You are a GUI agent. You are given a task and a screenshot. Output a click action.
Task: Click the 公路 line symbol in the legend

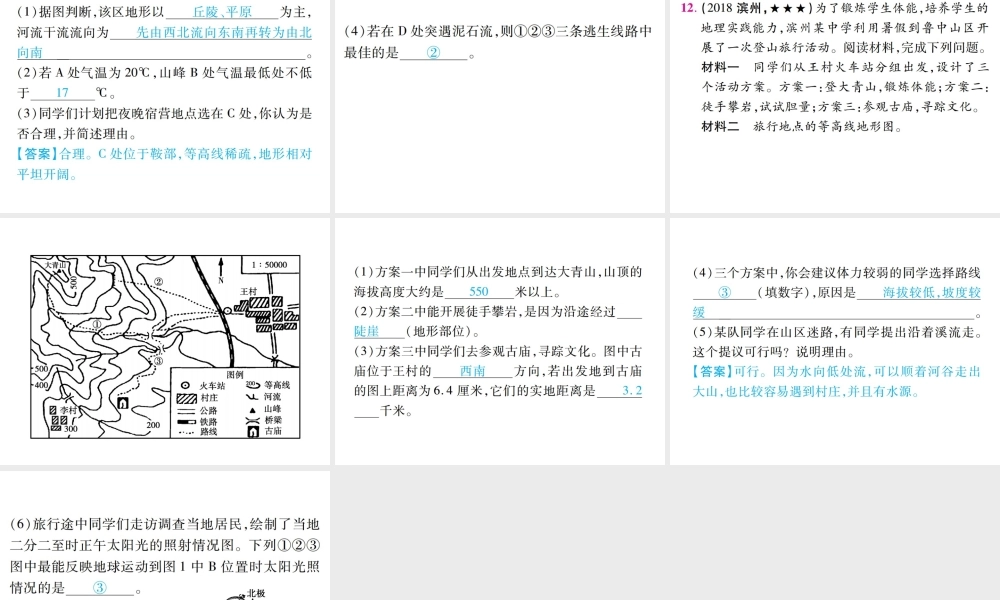click(x=187, y=411)
